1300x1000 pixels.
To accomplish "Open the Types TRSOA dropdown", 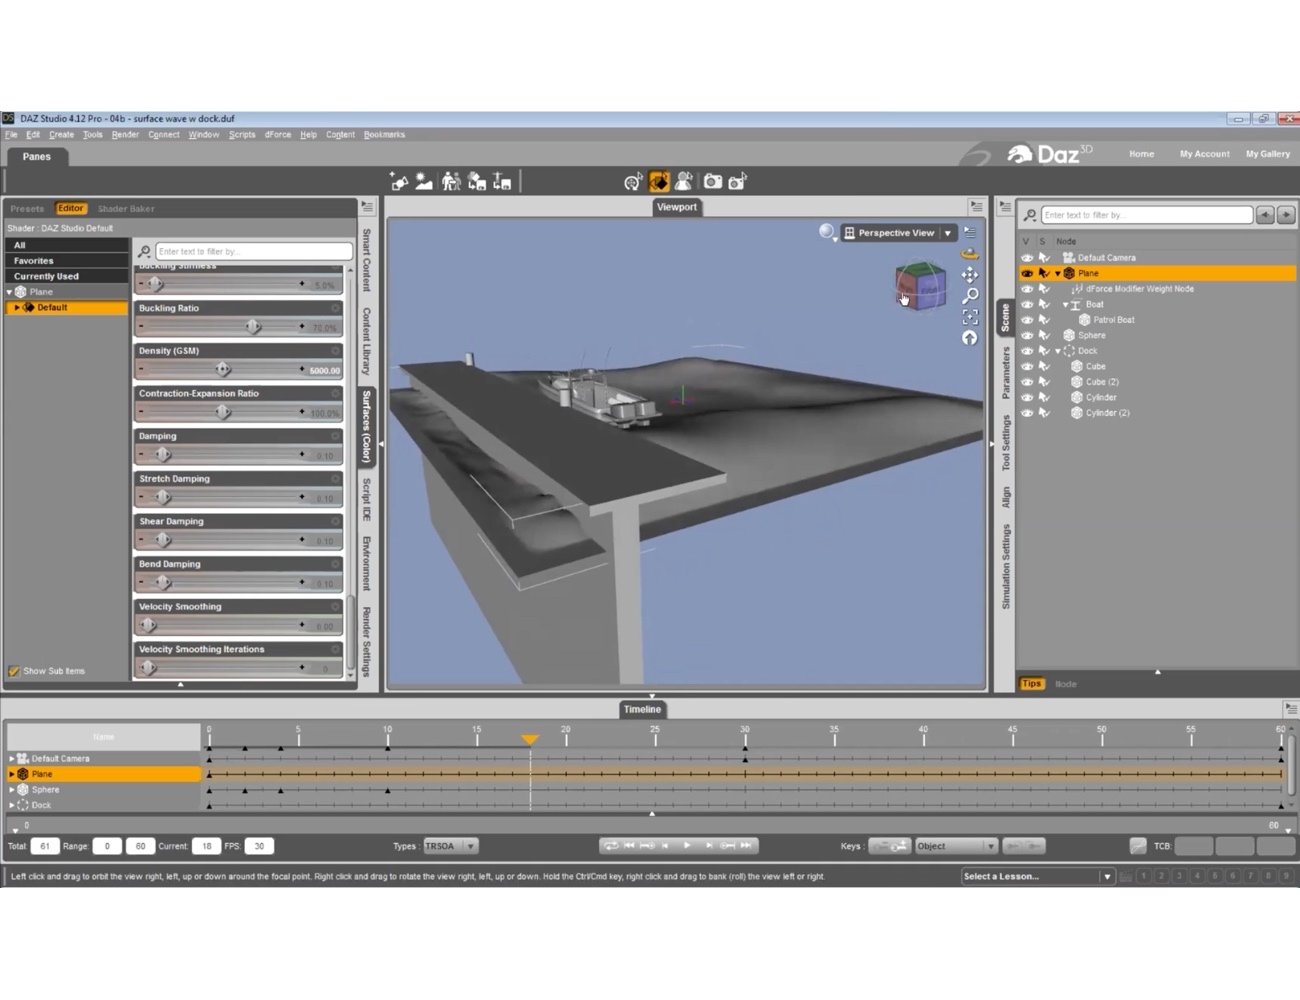I will click(x=450, y=846).
